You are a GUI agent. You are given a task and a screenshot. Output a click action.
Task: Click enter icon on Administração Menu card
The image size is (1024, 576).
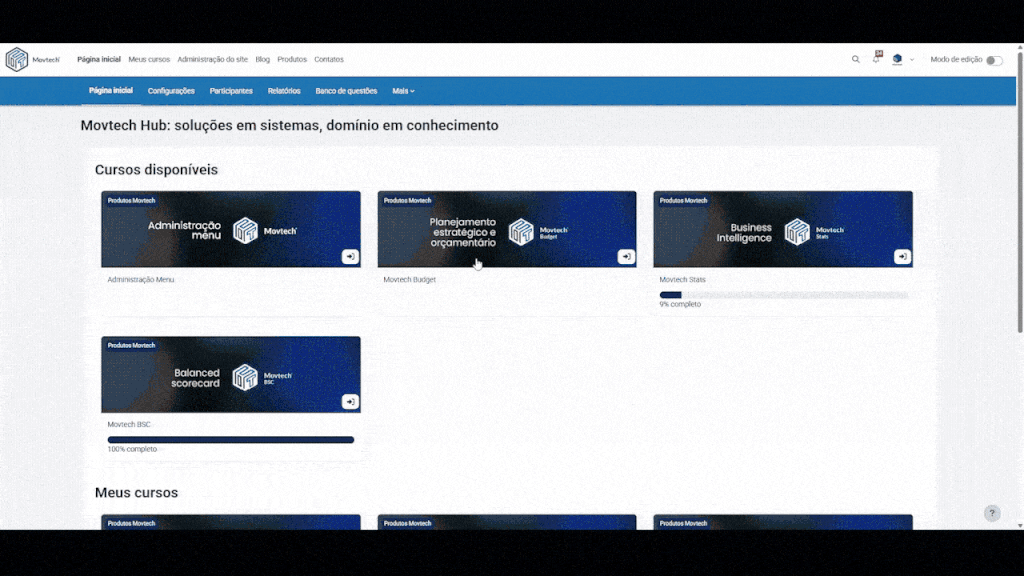(x=350, y=257)
